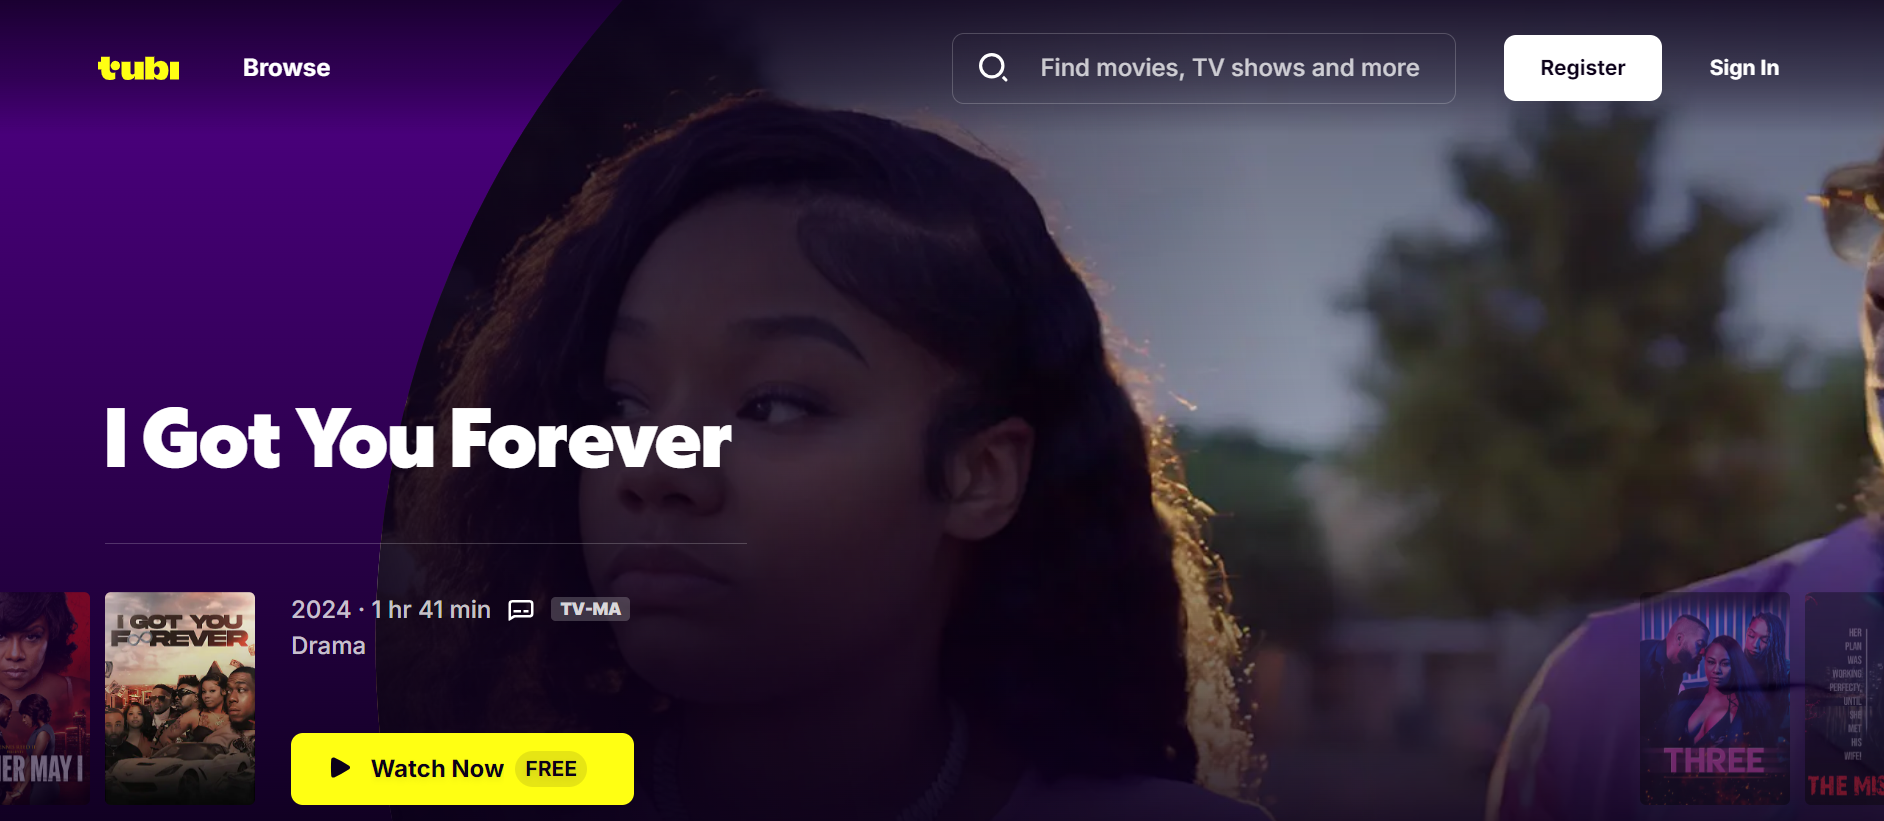Screen dimensions: 1884x821
Task: Select the rightmost partially visible poster
Action: pos(1844,698)
